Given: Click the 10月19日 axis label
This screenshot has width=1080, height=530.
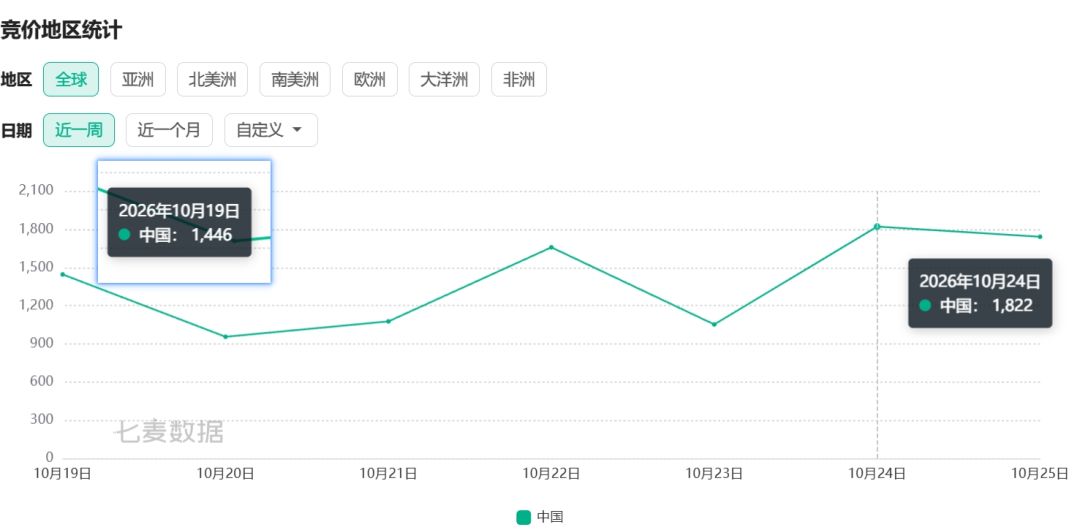Looking at the screenshot, I should pyautogui.click(x=63, y=473).
